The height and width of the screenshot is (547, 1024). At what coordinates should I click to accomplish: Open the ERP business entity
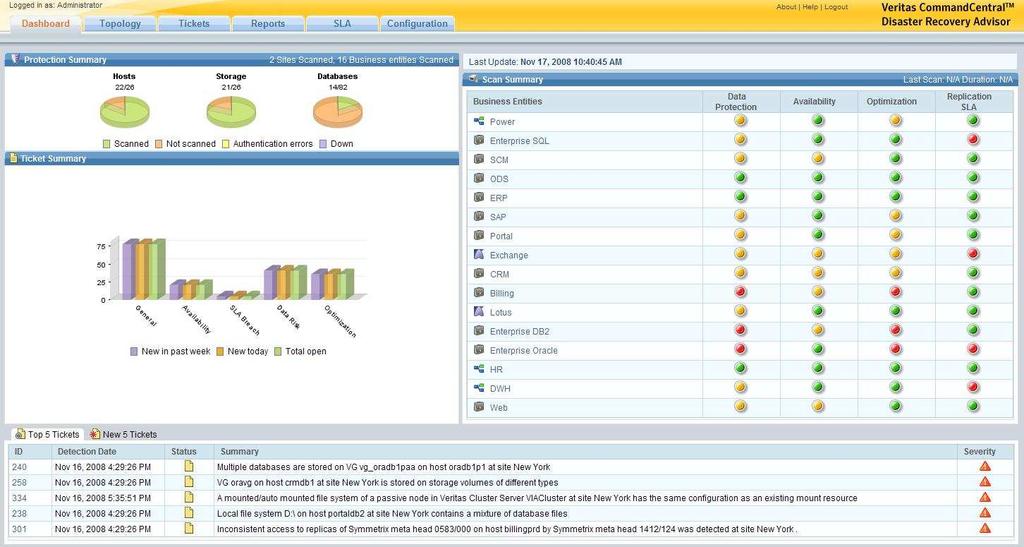[499, 198]
